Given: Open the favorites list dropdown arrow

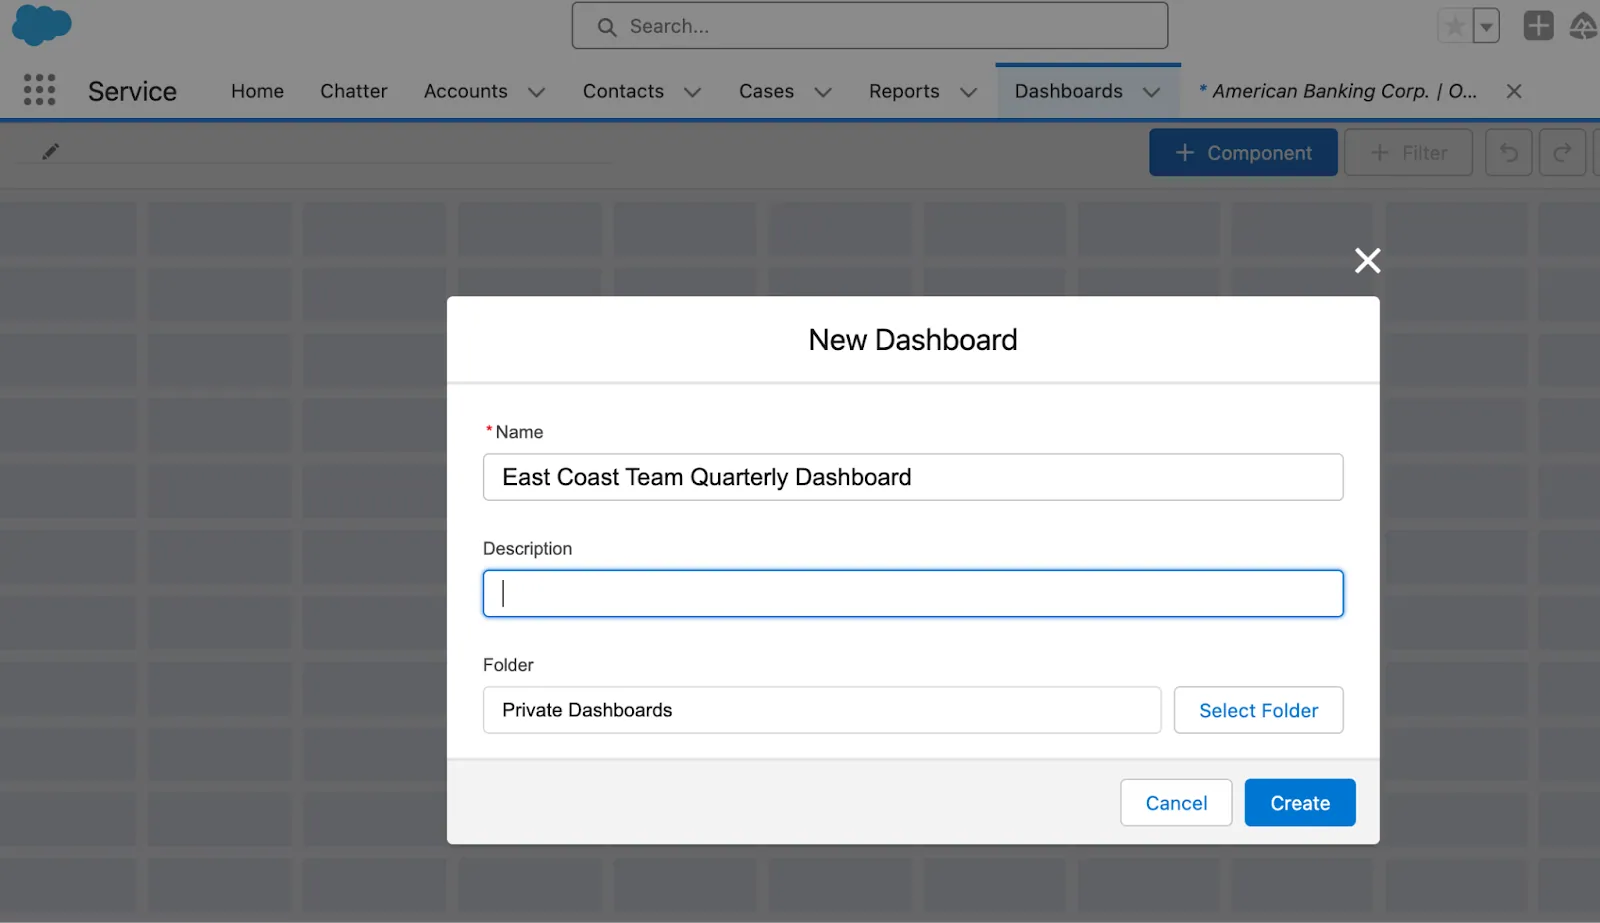Looking at the screenshot, I should click(1486, 27).
